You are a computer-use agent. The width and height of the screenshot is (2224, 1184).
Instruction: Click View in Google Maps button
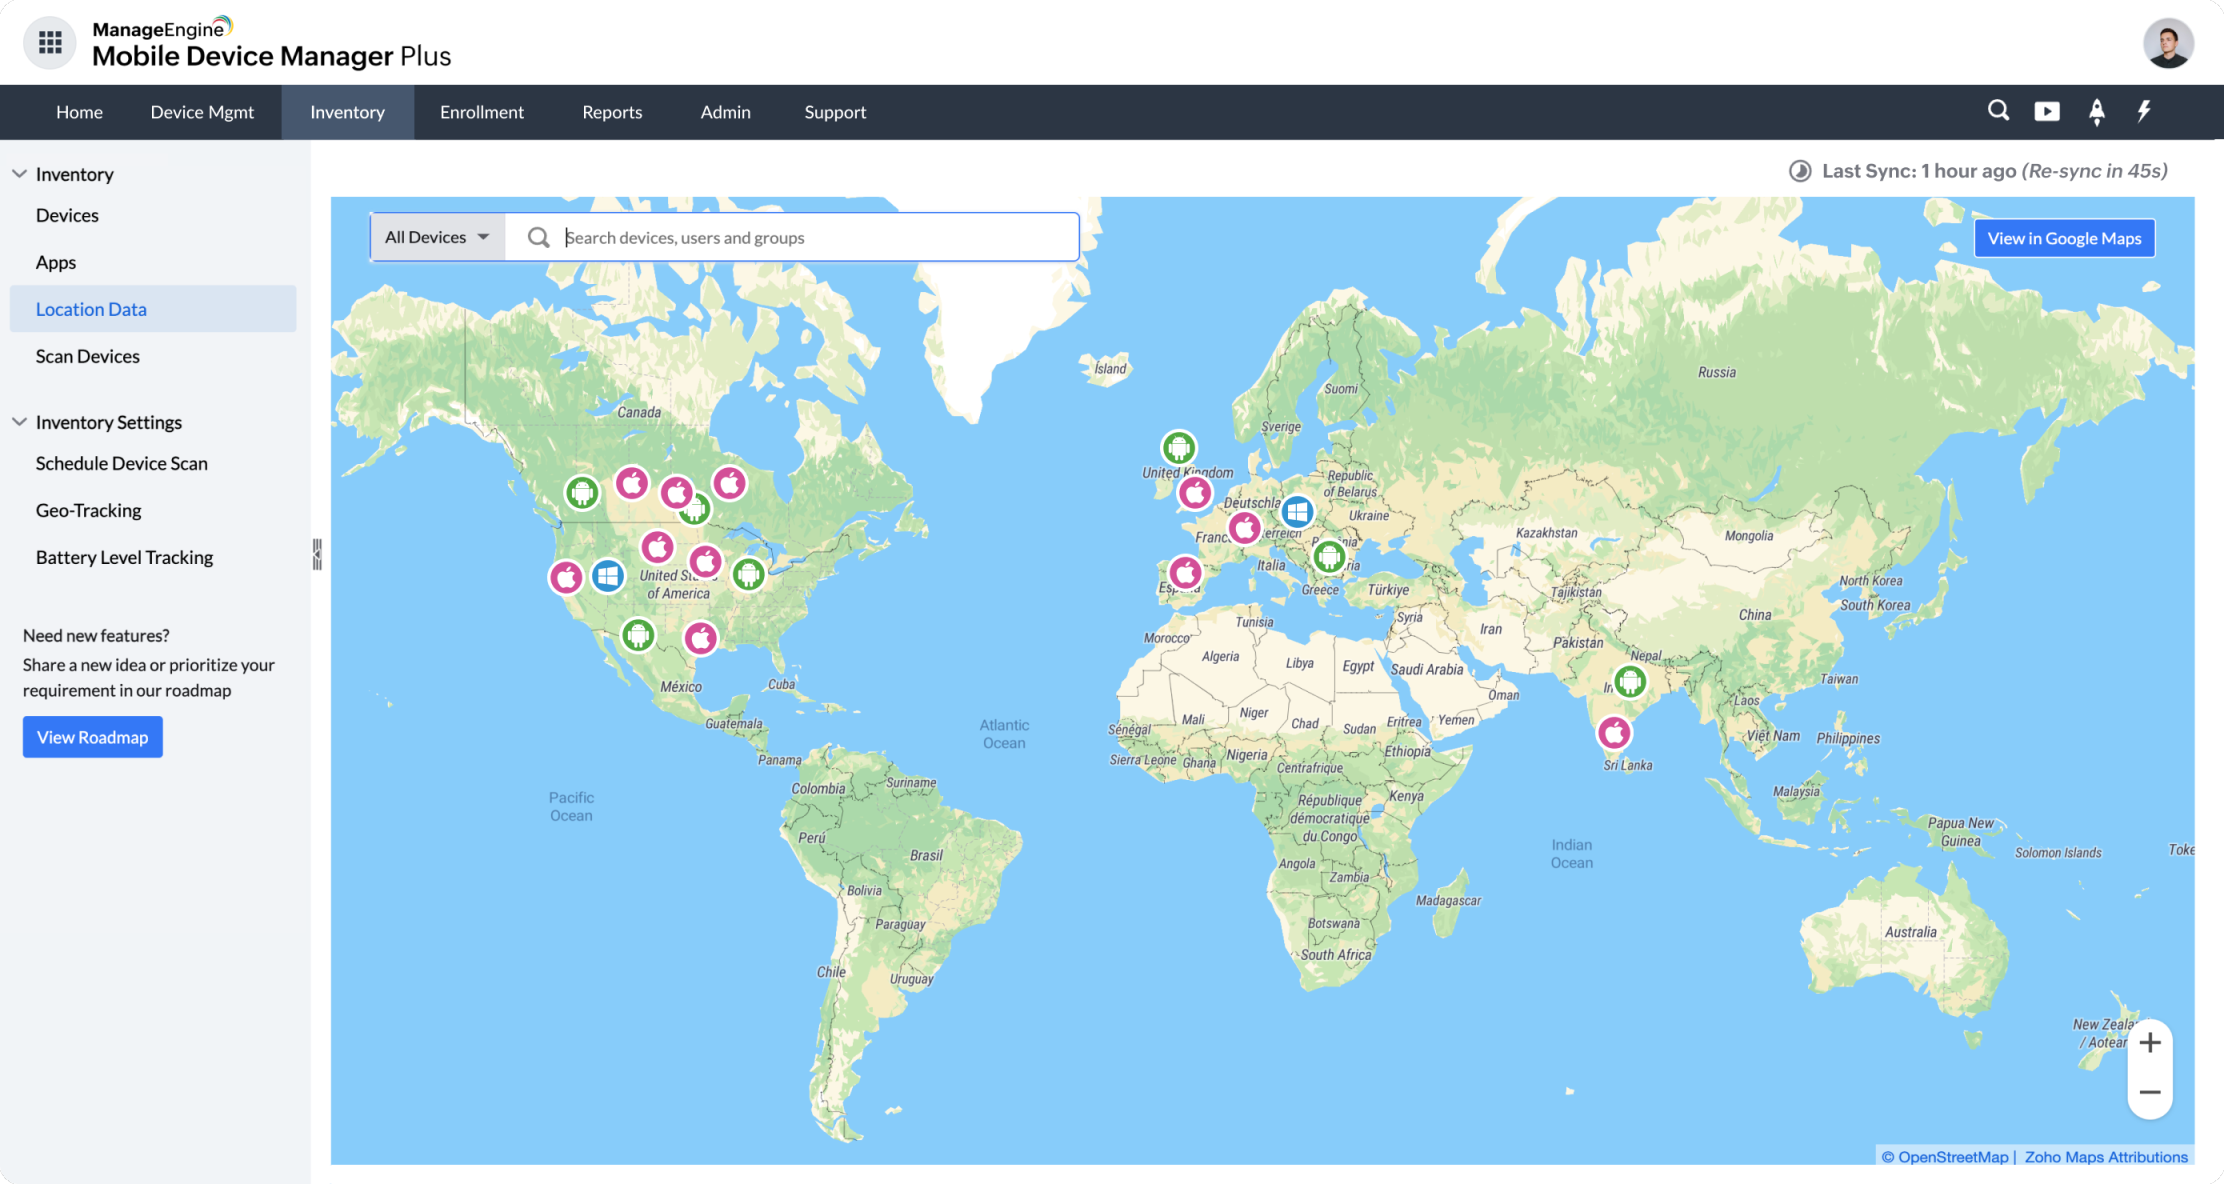[2064, 238]
